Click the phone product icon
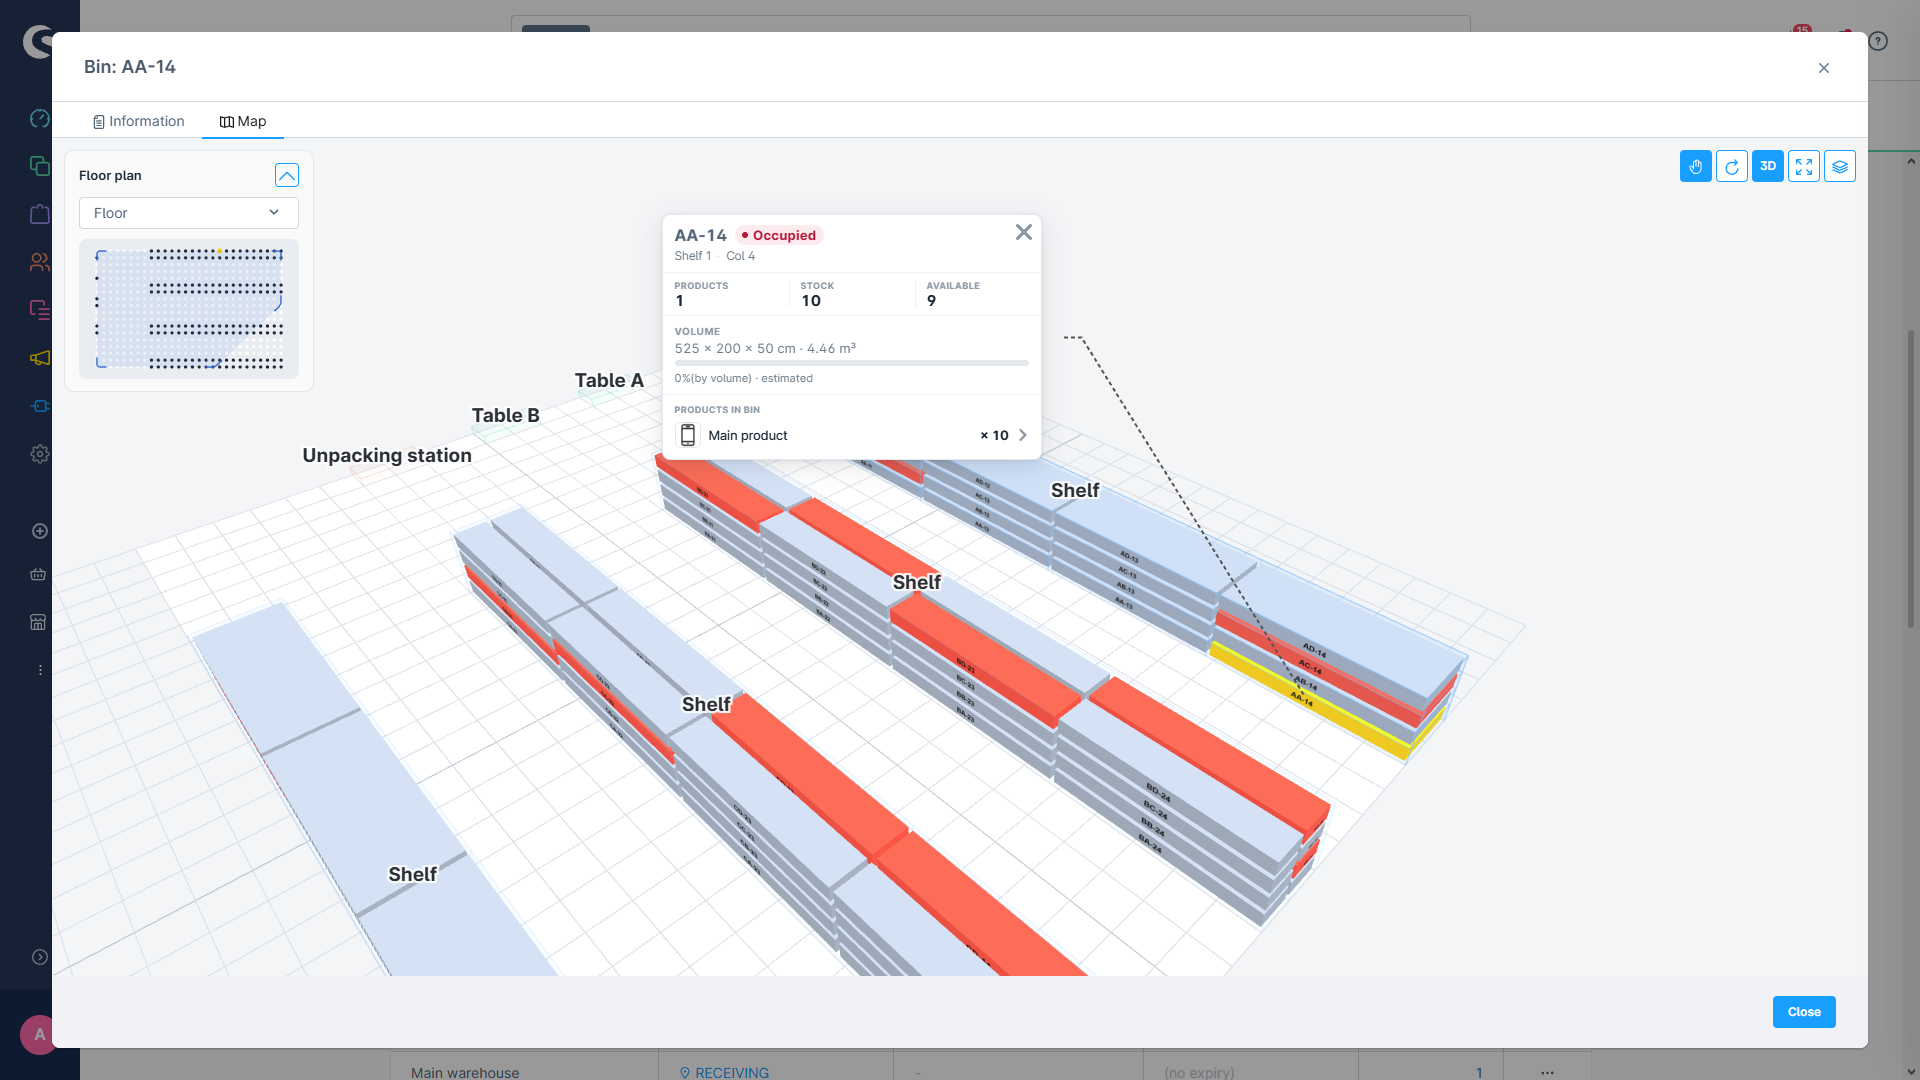 687,435
